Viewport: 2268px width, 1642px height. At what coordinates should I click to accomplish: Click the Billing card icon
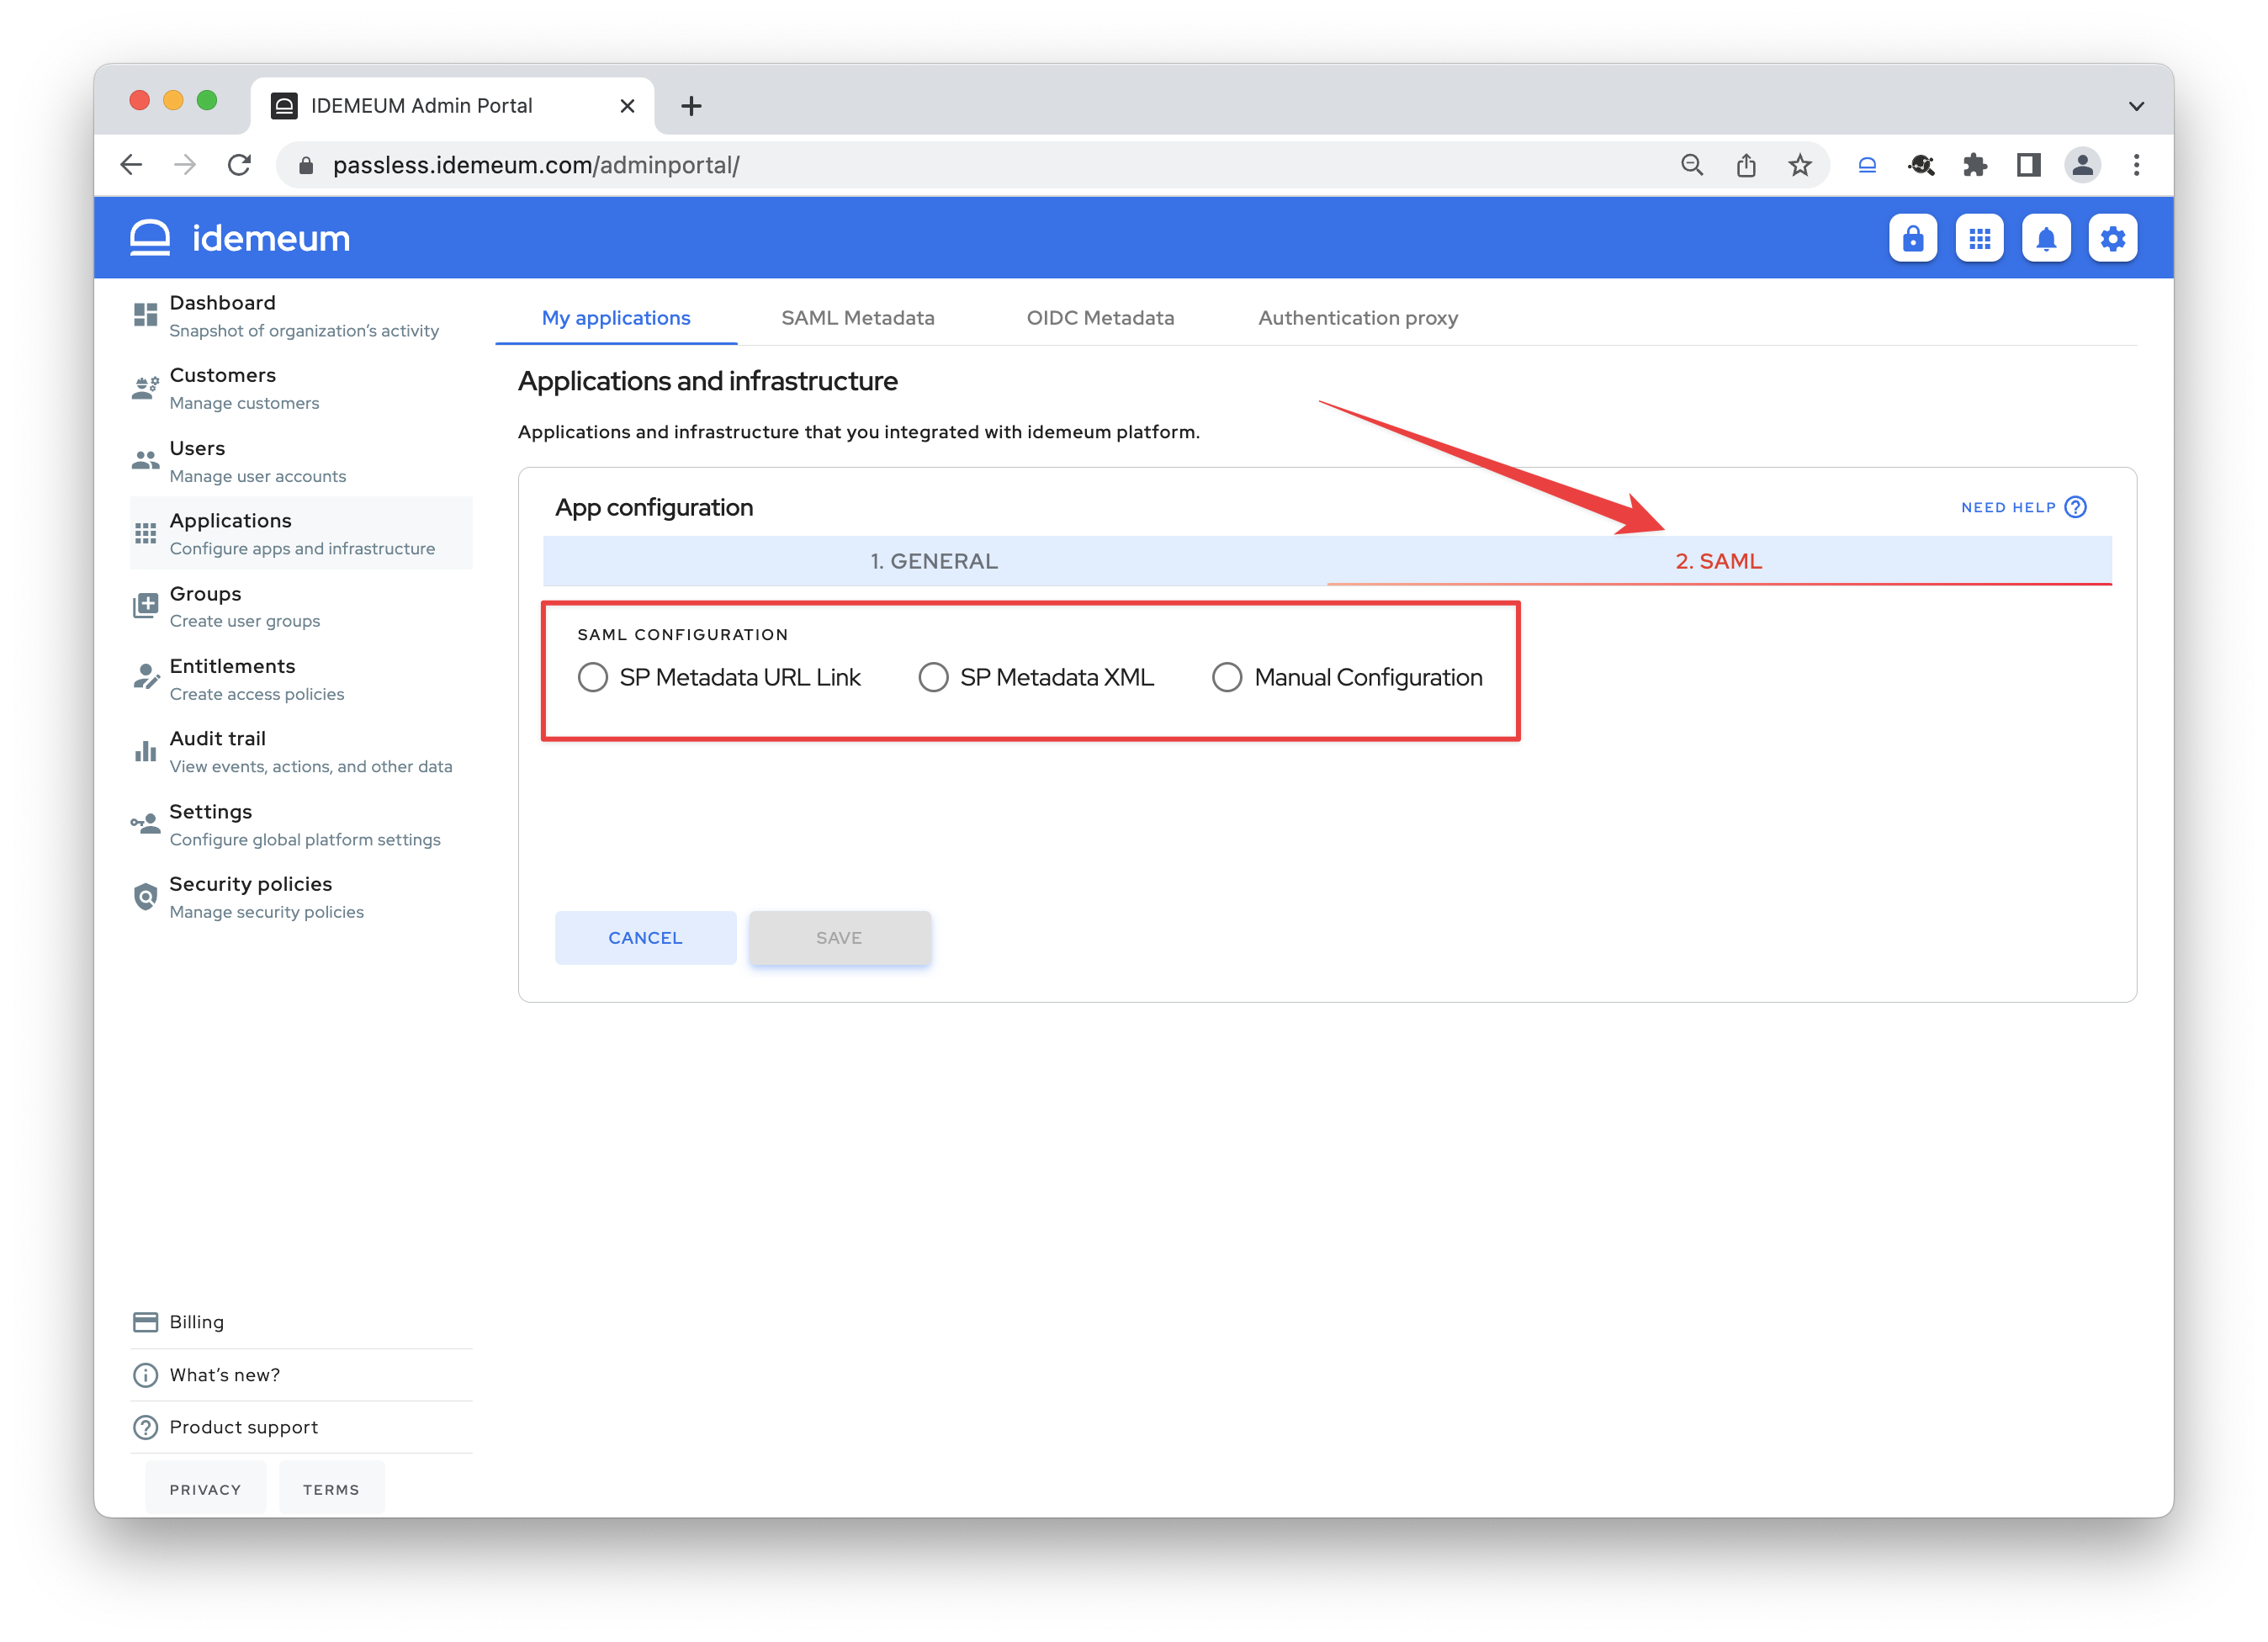pos(145,1322)
